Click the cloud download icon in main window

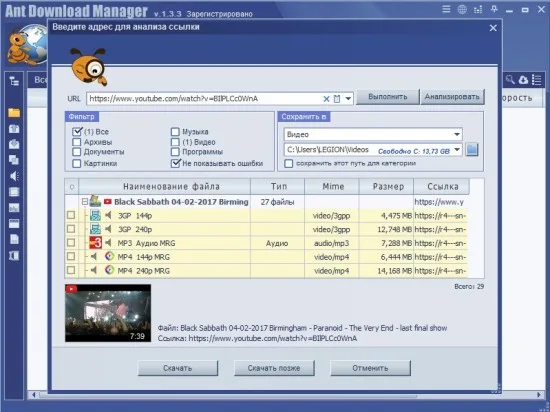(x=523, y=80)
